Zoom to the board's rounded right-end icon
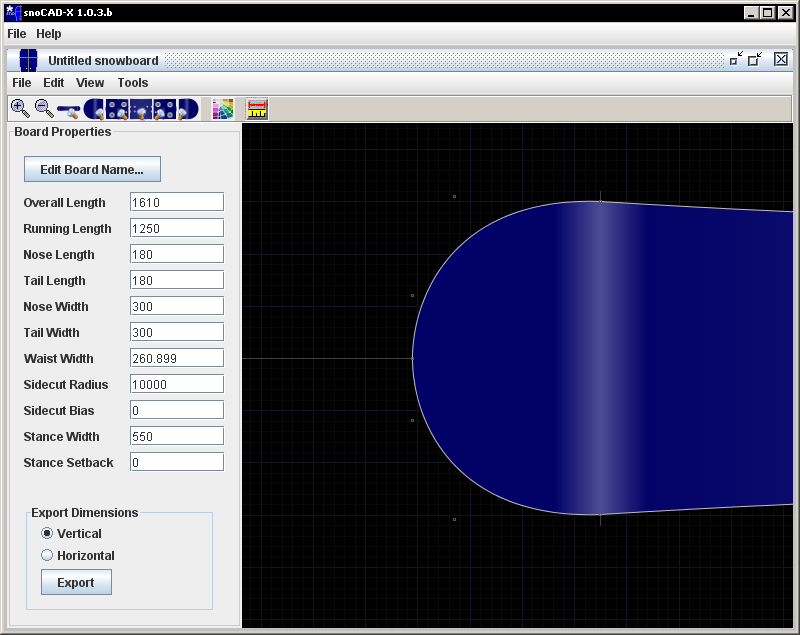This screenshot has width=800, height=635. (189, 109)
